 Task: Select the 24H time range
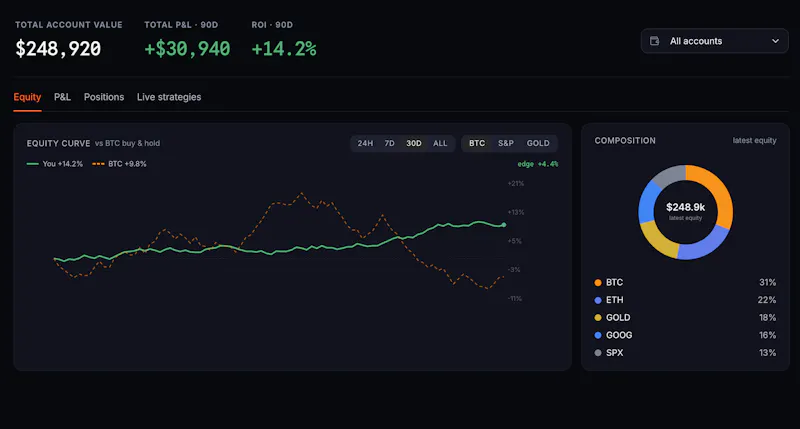[x=365, y=143]
